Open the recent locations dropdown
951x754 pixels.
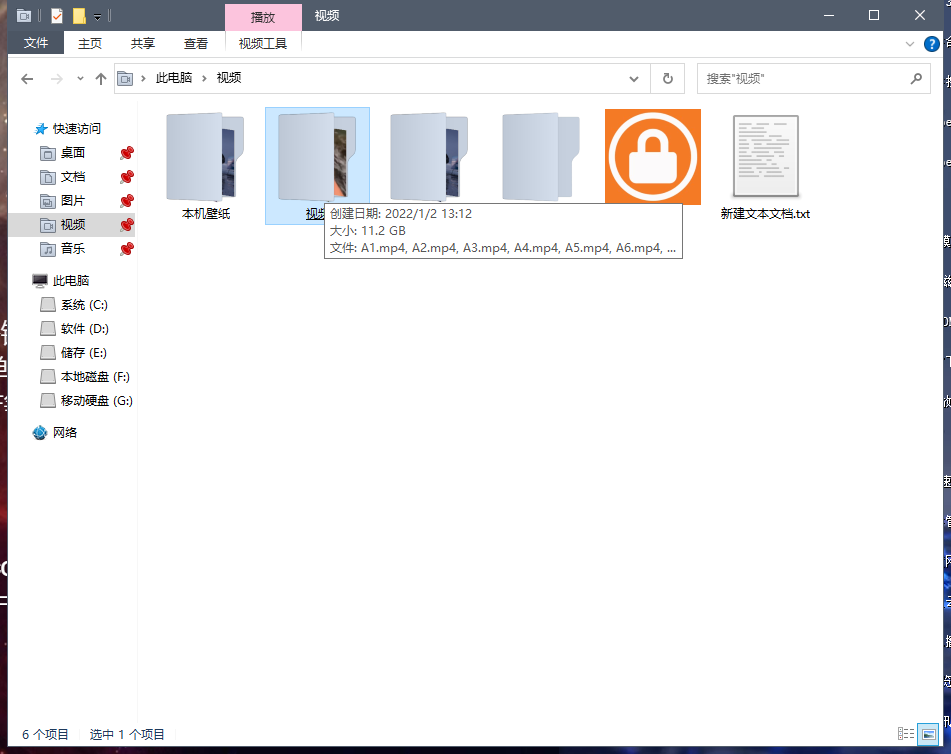(x=80, y=79)
